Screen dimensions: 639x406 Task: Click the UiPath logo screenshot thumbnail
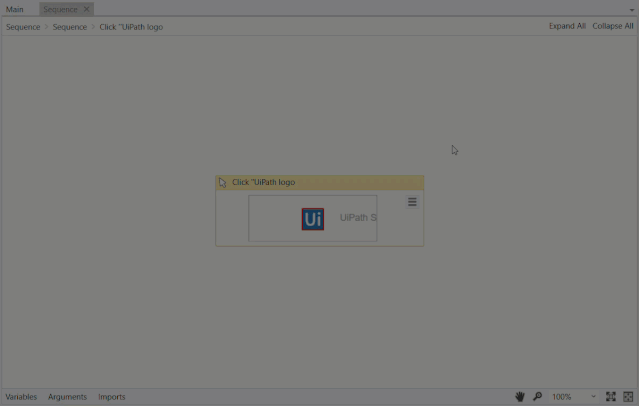313,218
